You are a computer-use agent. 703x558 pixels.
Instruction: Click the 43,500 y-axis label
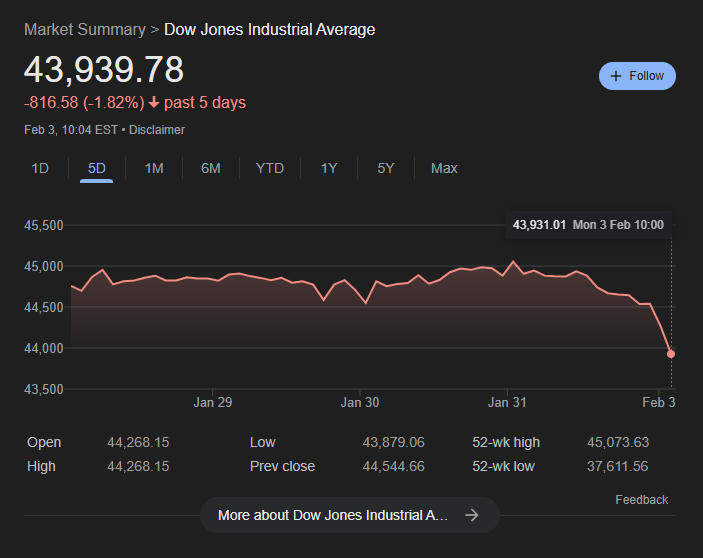pos(43,389)
